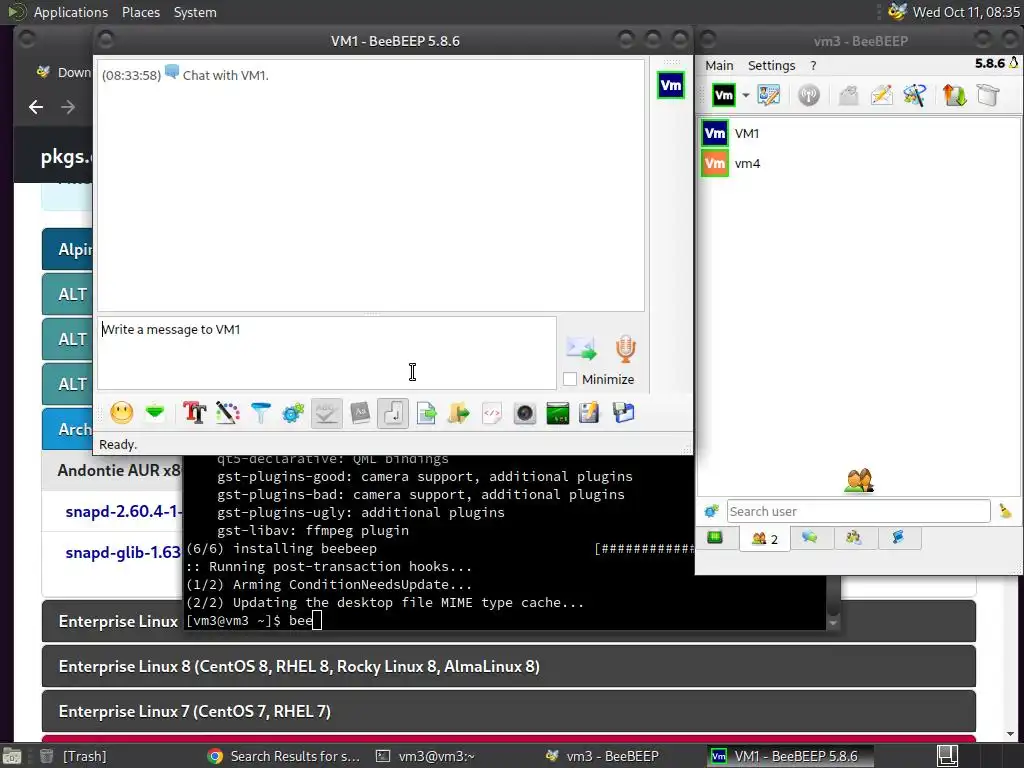The image size is (1024, 768).
Task: Toggle spell checking button in chat toolbar
Action: coord(327,413)
